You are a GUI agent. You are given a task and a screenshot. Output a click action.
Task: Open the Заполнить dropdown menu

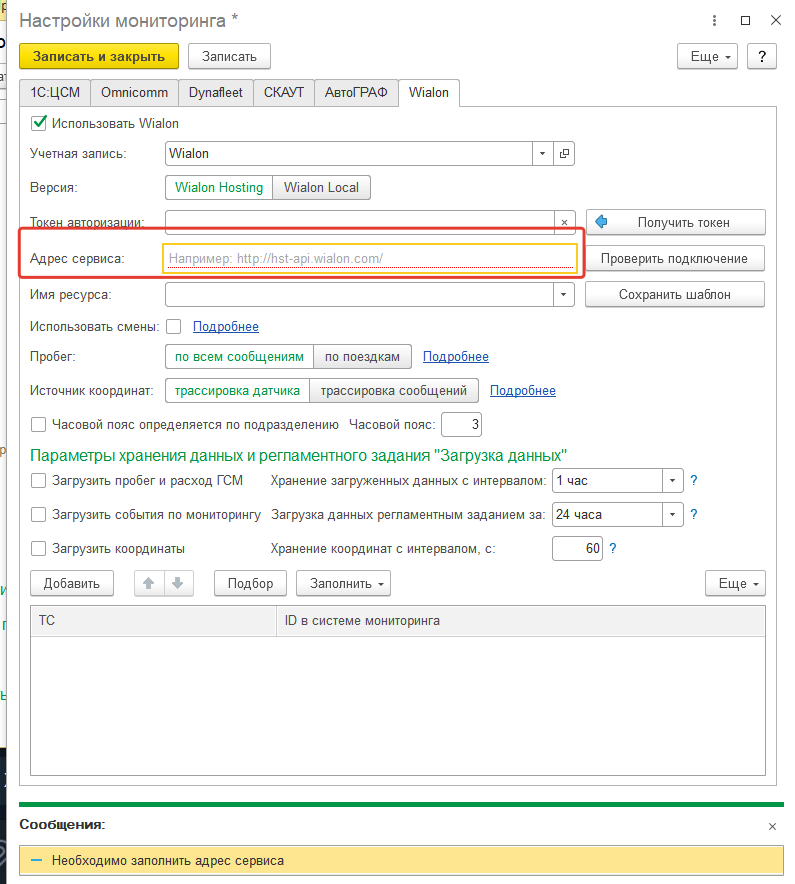(x=343, y=583)
